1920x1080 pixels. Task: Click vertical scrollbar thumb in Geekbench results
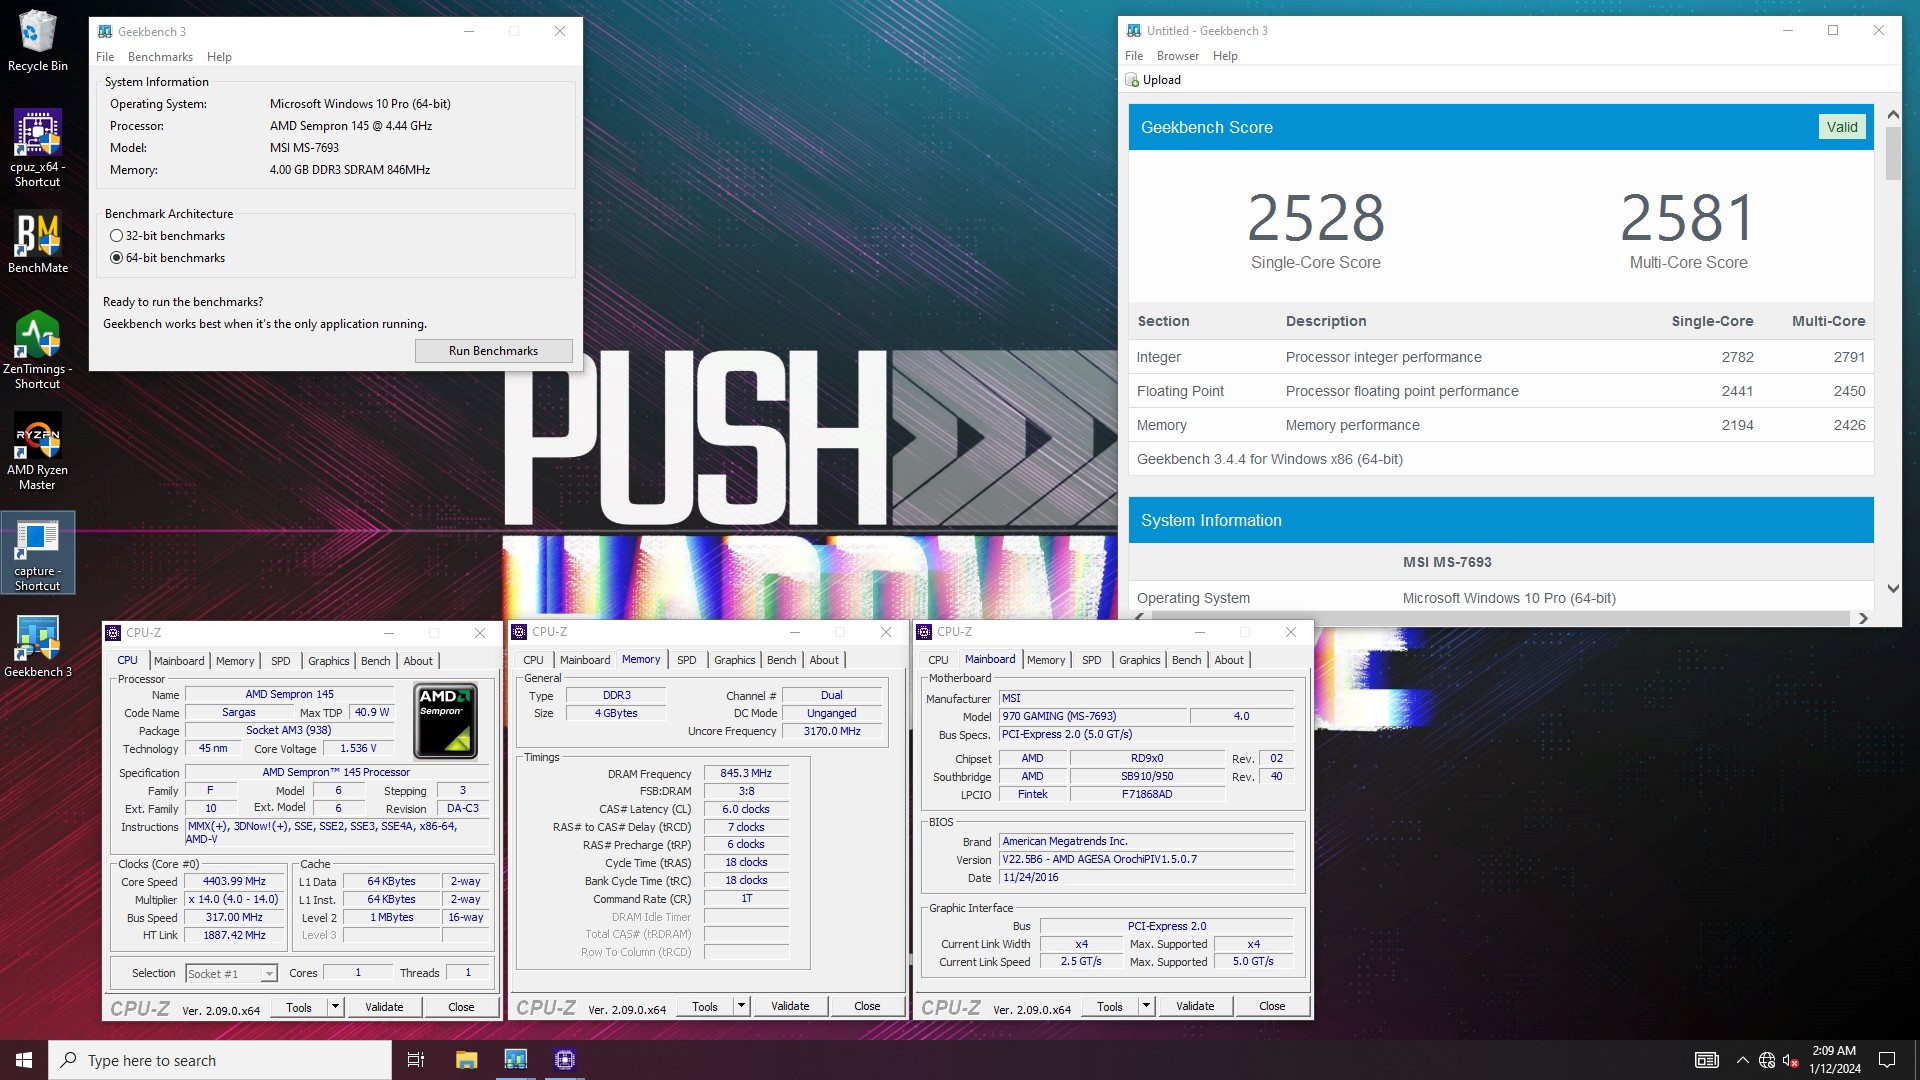coord(1892,153)
